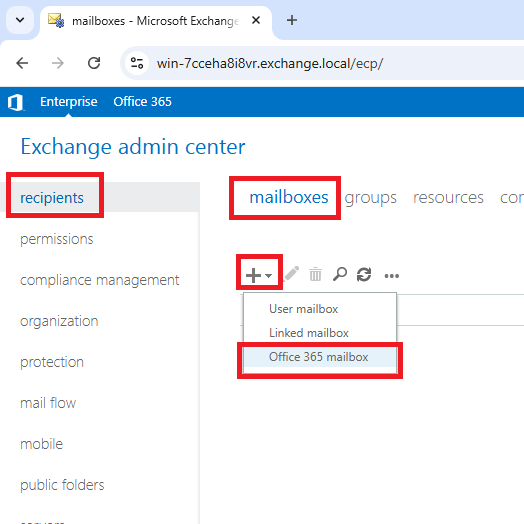Select mail flow in the left navigation
This screenshot has height=524, width=524.
48,403
